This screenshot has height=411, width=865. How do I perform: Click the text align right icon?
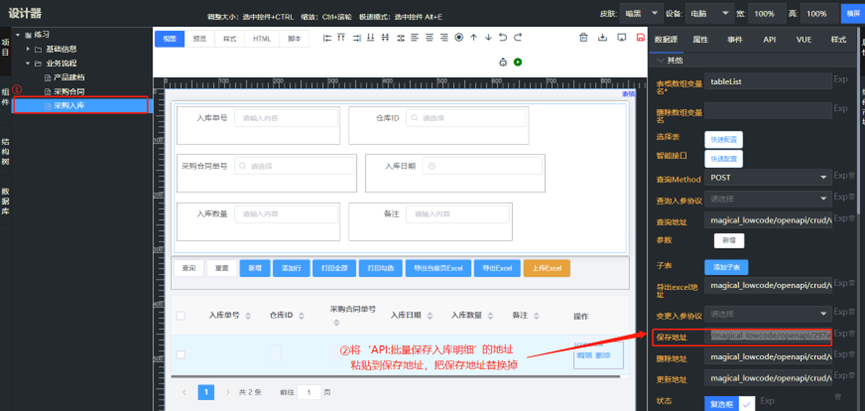(x=444, y=38)
